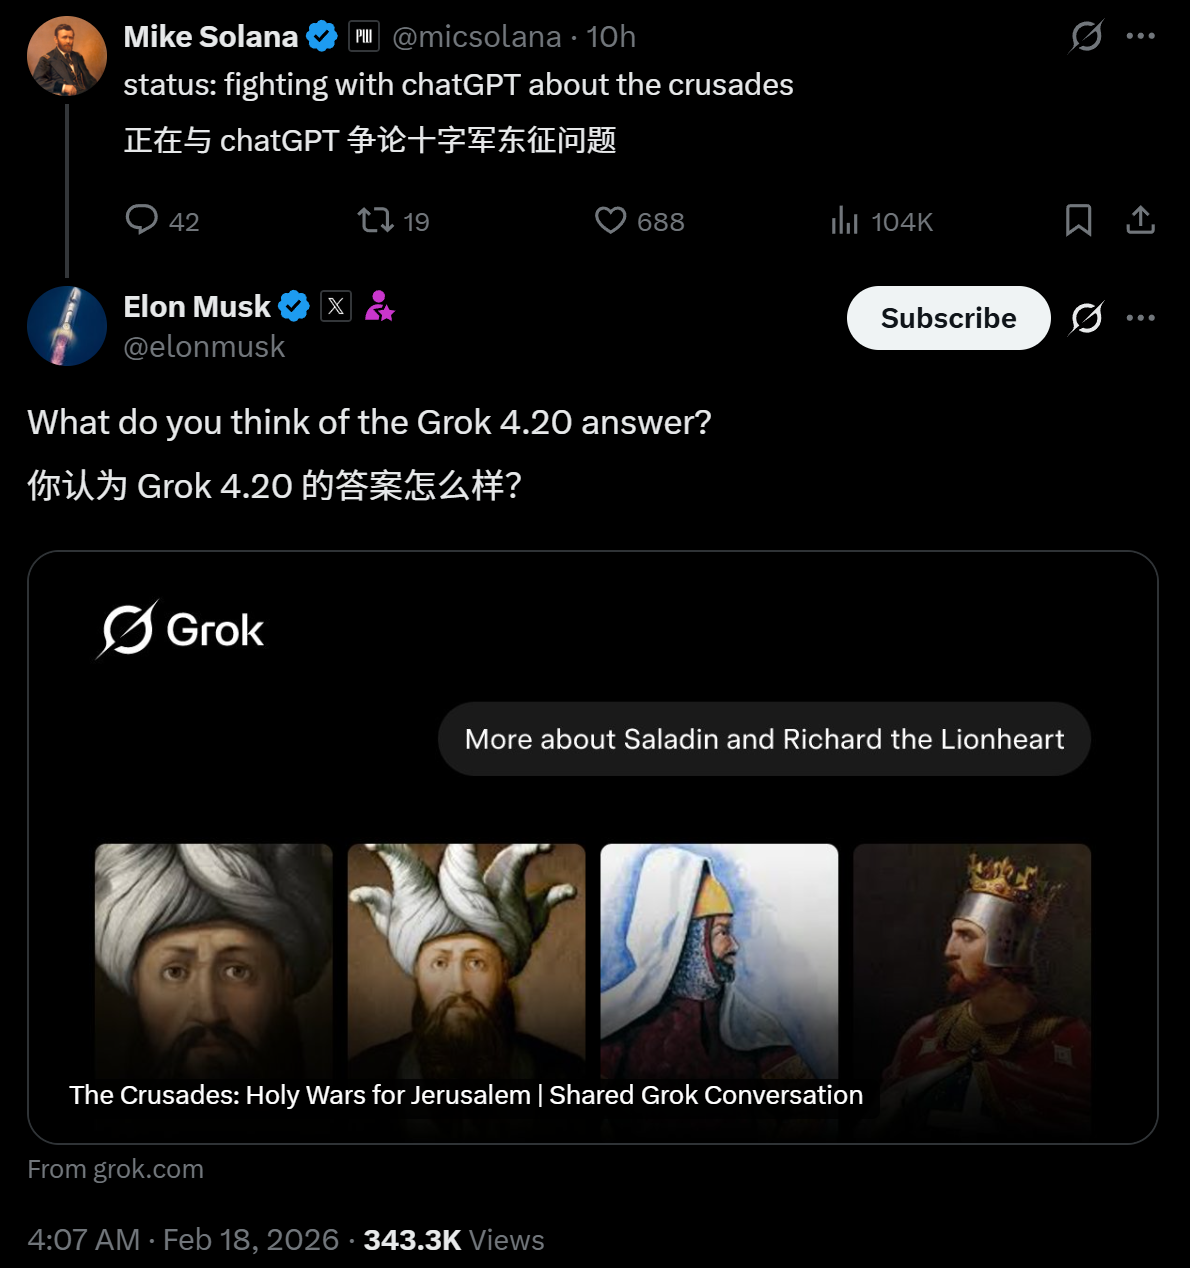This screenshot has height=1268, width=1190.
Task: Repost Mike Solana's crusades post
Action: [x=376, y=220]
